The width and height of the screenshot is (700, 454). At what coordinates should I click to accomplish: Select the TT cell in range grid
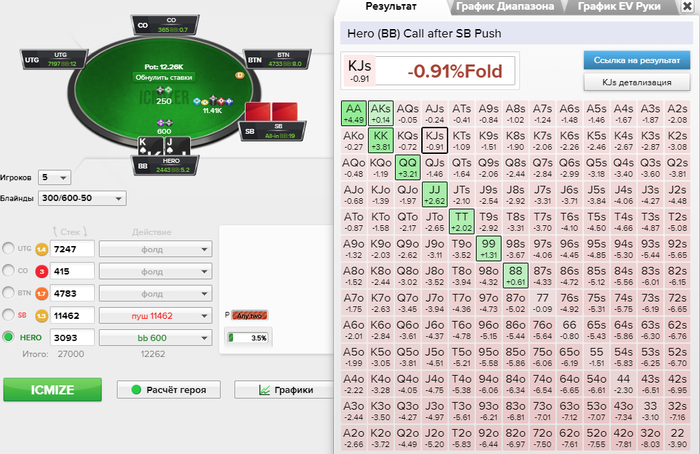(461, 221)
